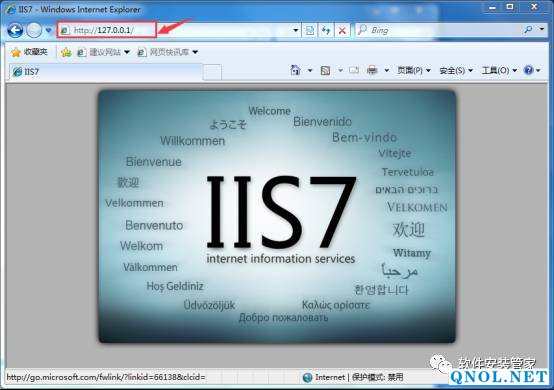The image size is (554, 390).
Task: Select the IIS7 browser tab
Action: point(105,72)
